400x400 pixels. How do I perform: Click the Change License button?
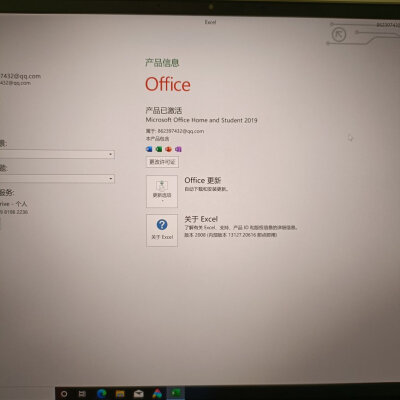(162, 162)
